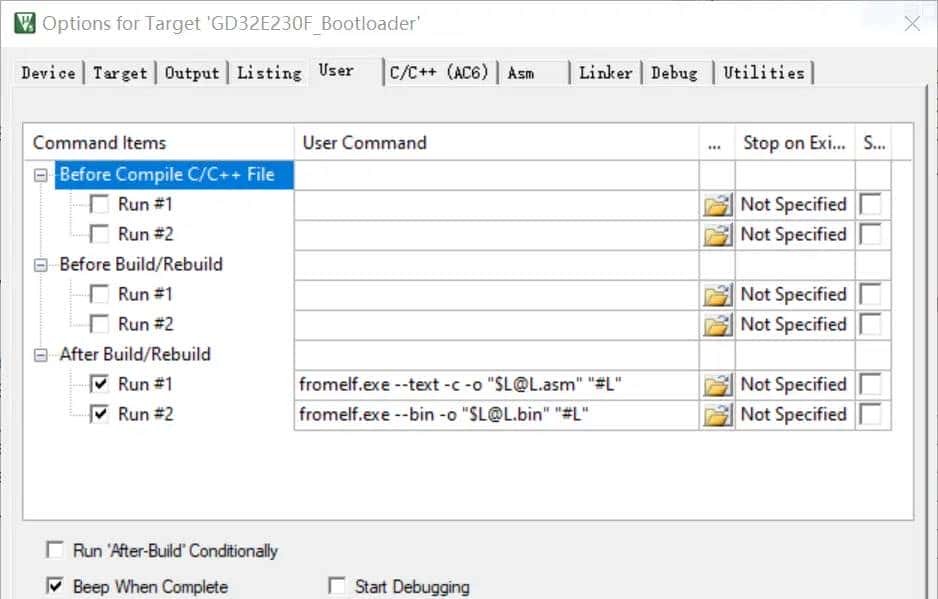Check the Start Debugging option
Image resolution: width=938 pixels, height=599 pixels.
[x=337, y=587]
